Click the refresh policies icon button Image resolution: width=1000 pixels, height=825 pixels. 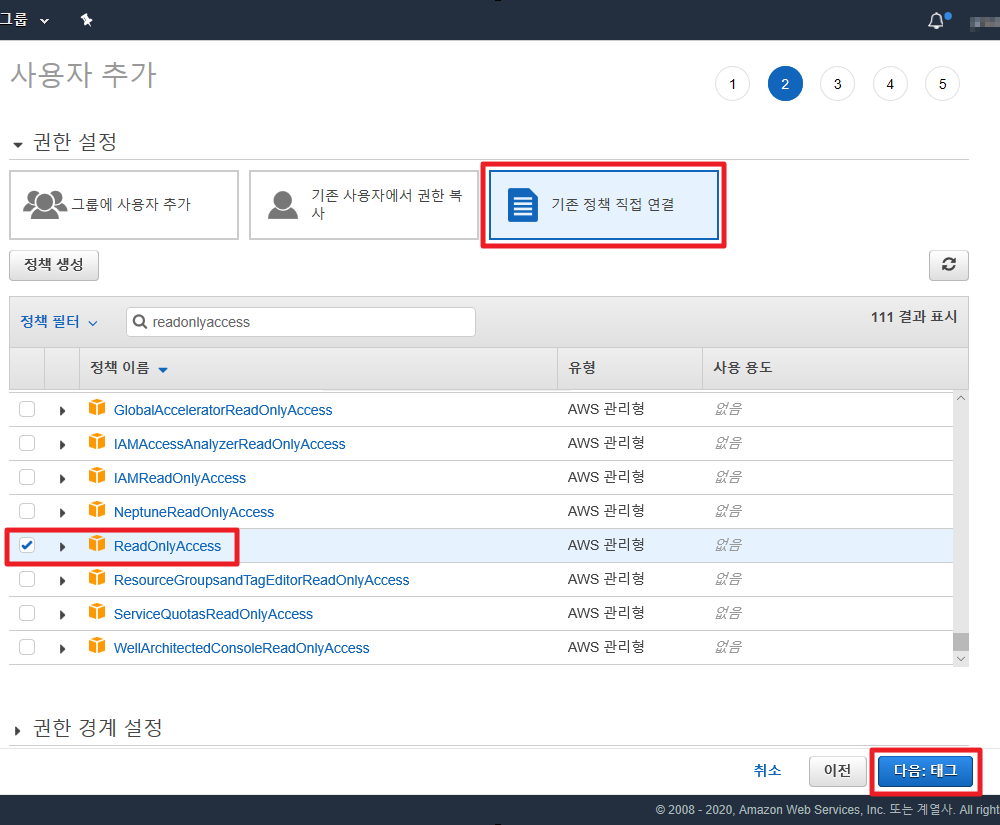pyautogui.click(x=948, y=265)
